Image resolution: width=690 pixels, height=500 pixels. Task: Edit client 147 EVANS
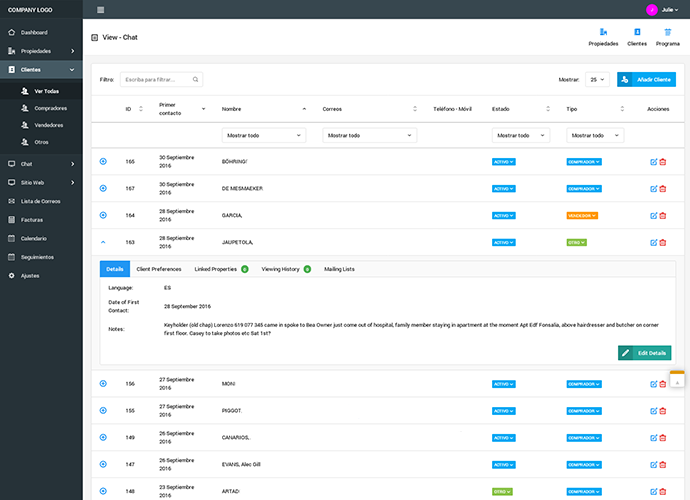[653, 465]
